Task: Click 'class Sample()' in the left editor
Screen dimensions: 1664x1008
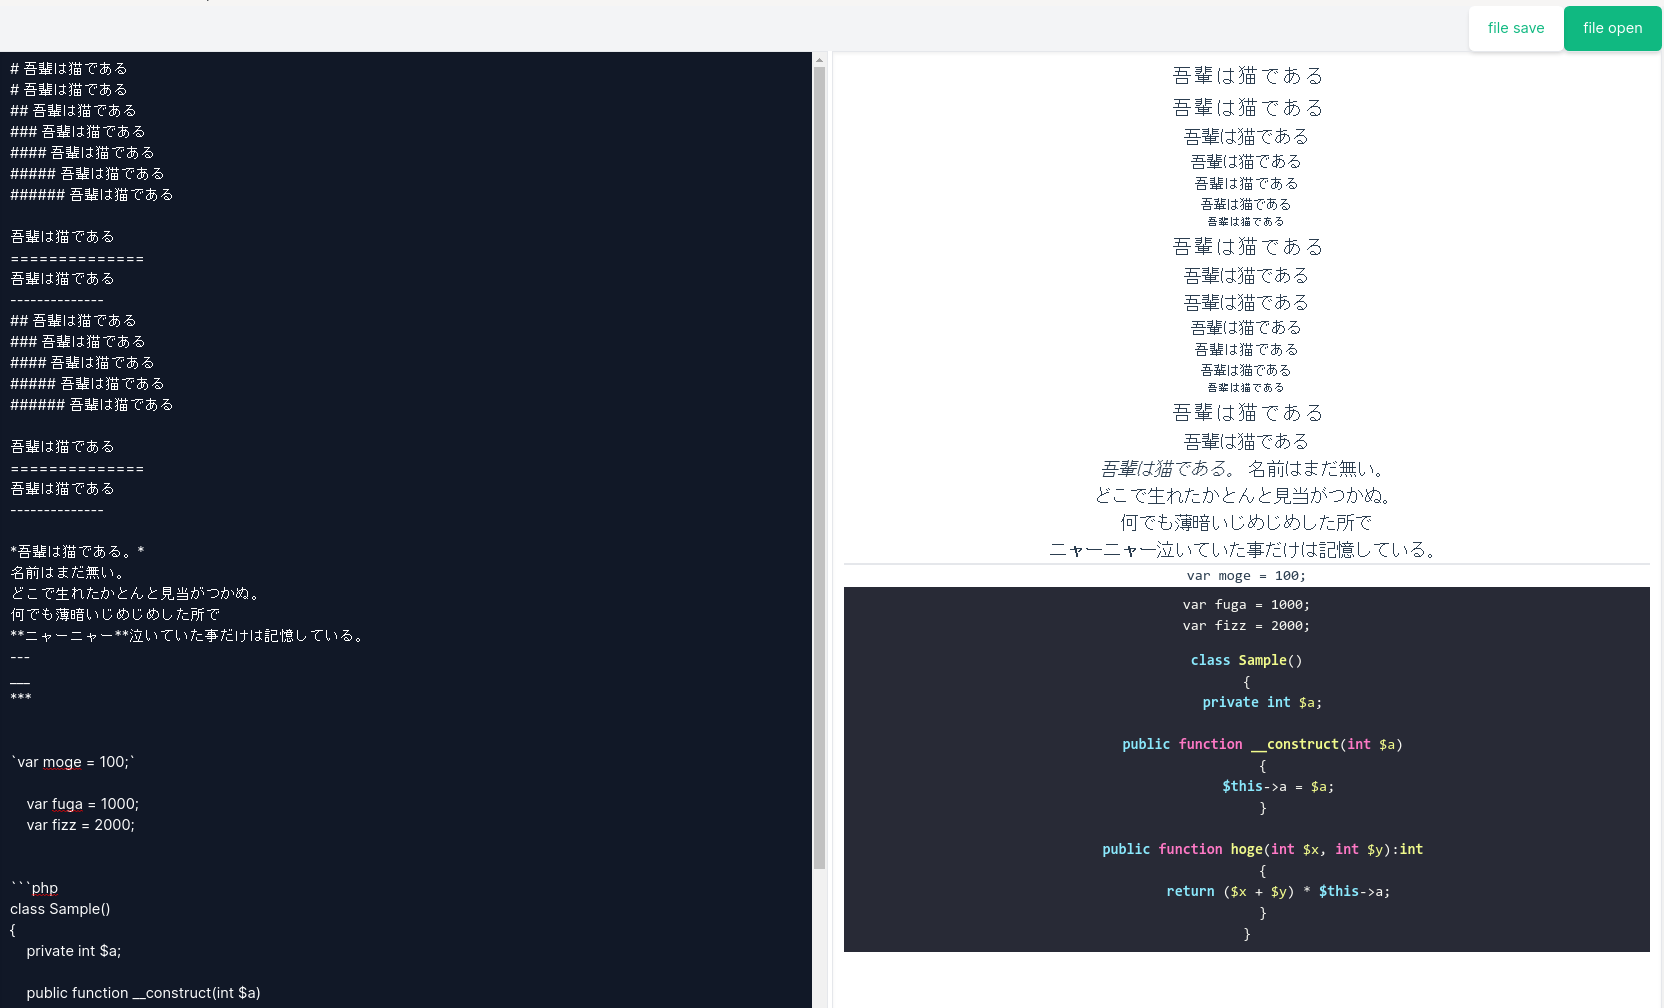Action: point(60,909)
